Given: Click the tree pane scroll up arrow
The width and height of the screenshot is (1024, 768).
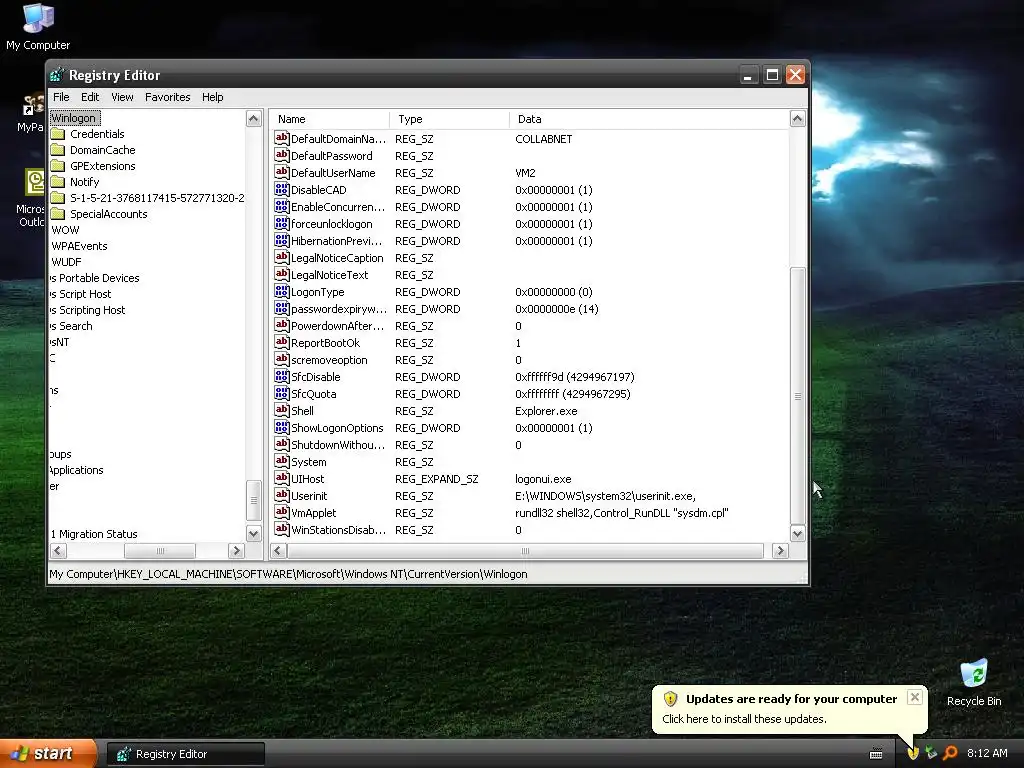Looking at the screenshot, I should [x=253, y=118].
